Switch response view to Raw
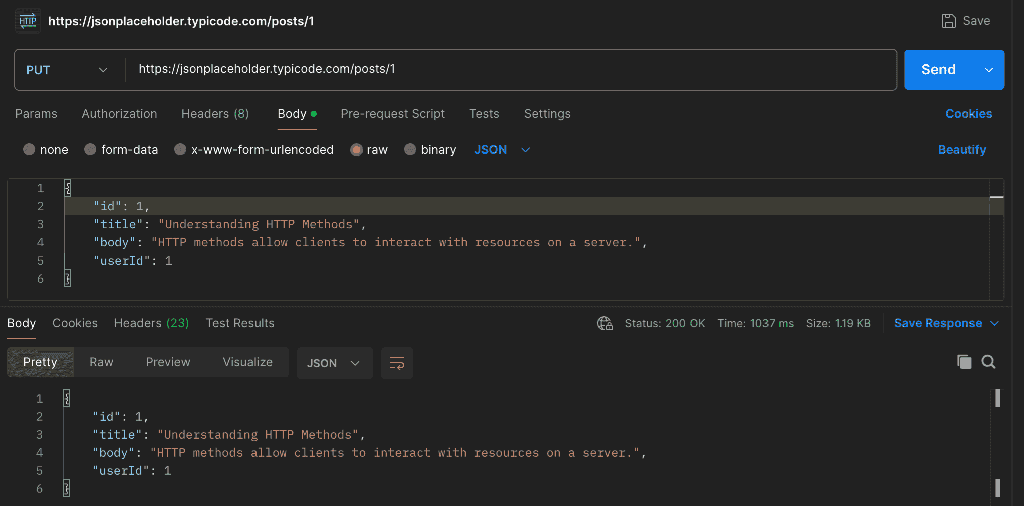 tap(101, 362)
